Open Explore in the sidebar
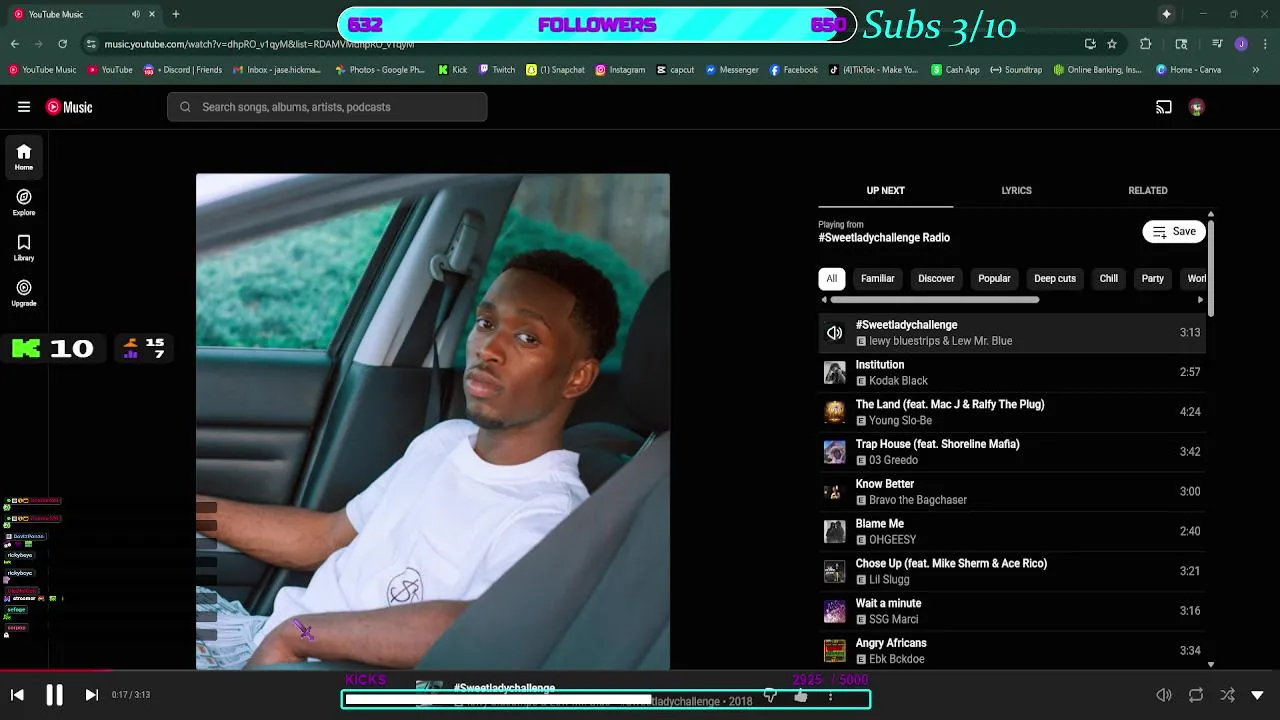 (24, 203)
